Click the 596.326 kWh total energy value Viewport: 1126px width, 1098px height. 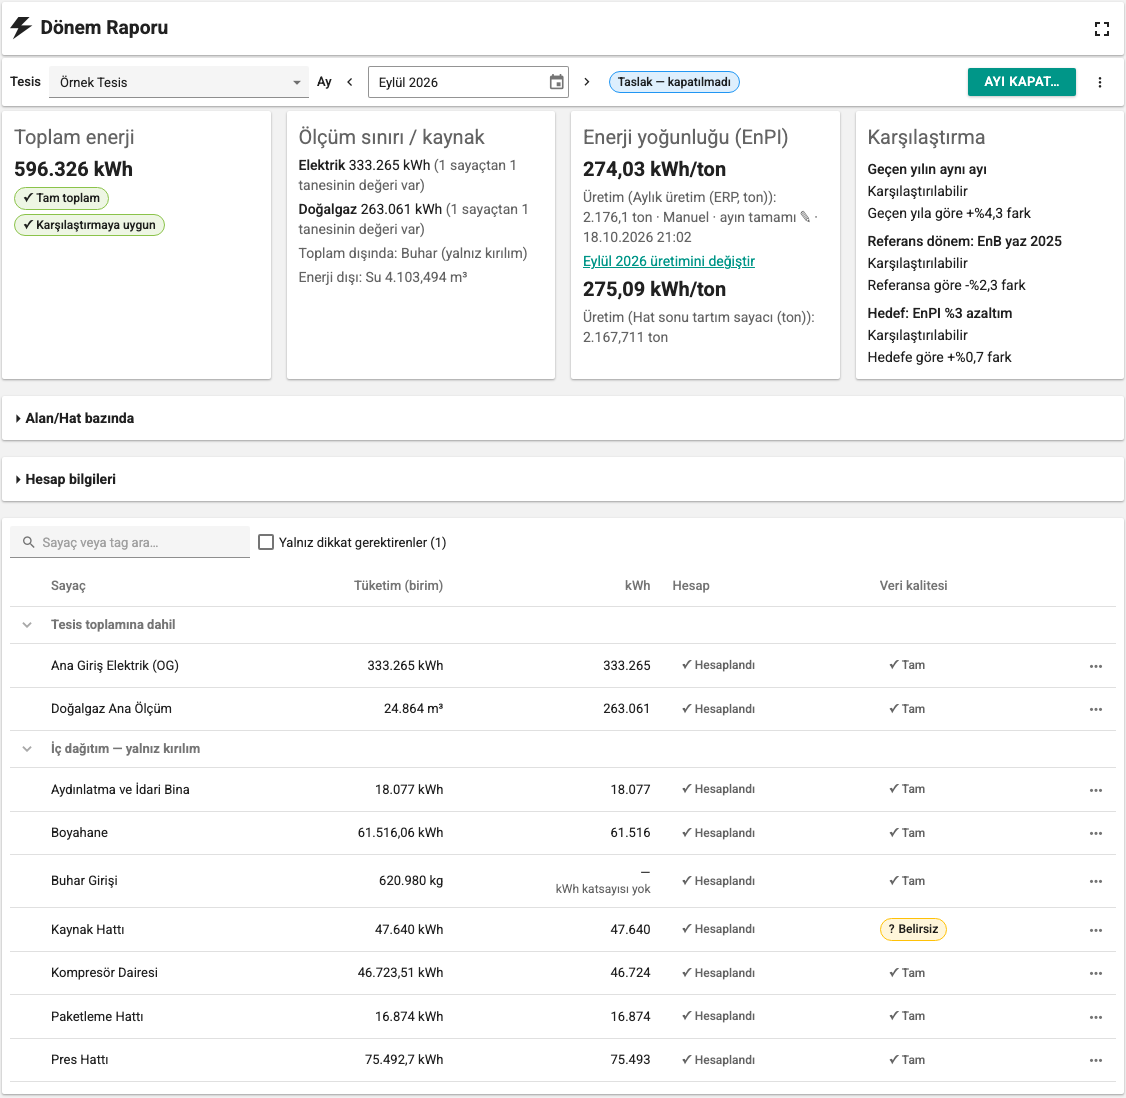(73, 169)
